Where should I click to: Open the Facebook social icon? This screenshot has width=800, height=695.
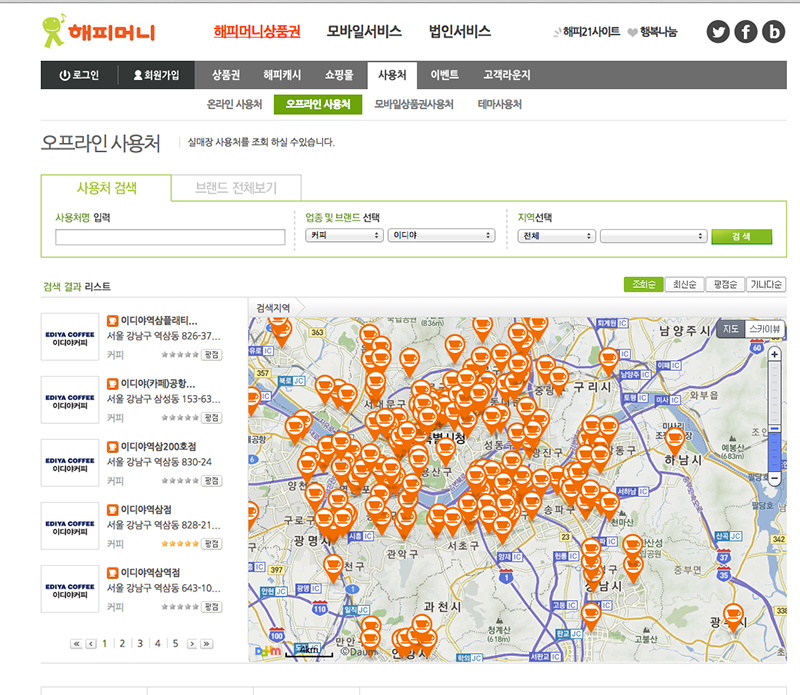(745, 32)
